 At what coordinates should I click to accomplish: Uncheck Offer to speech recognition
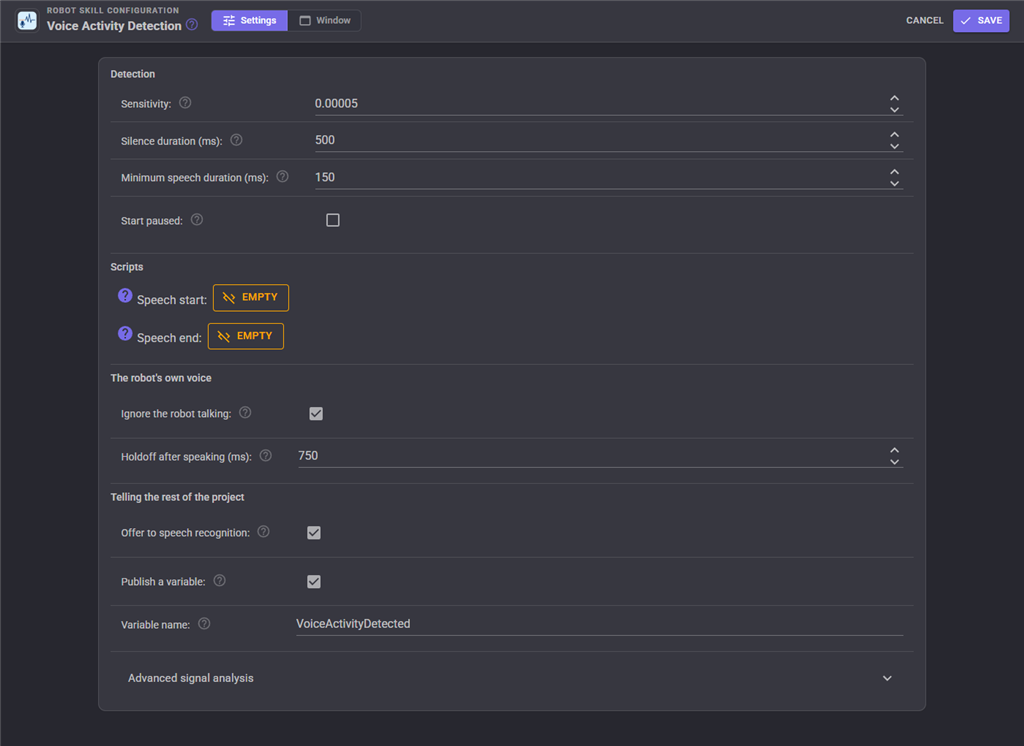(x=314, y=532)
